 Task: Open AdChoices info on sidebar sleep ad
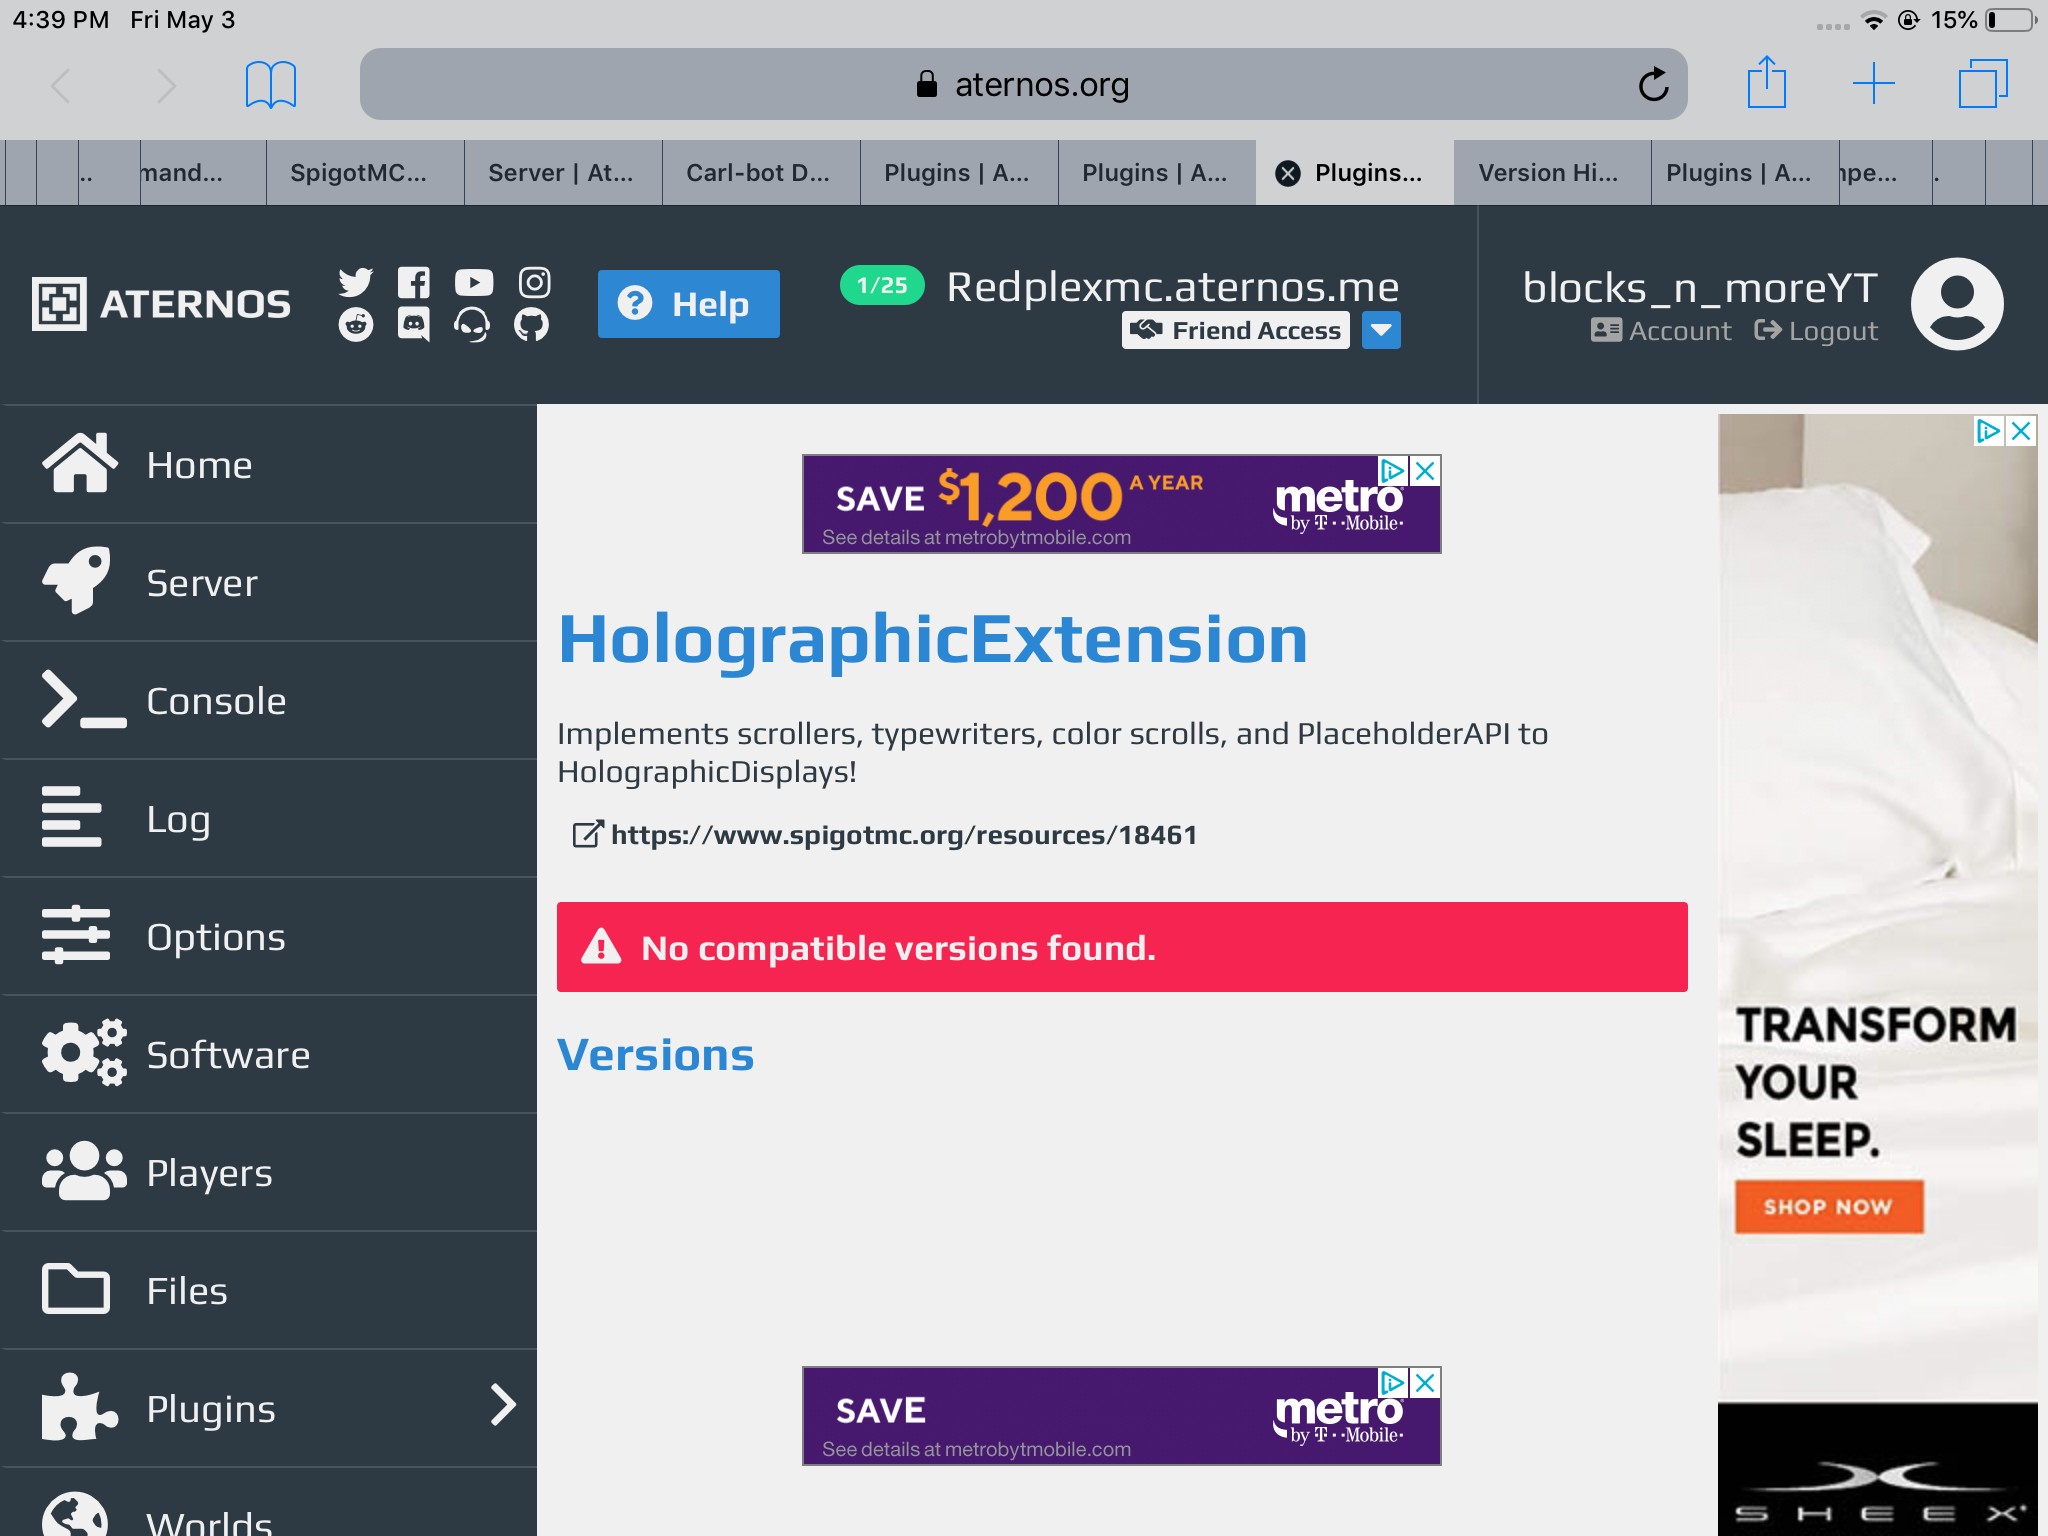tap(1989, 431)
